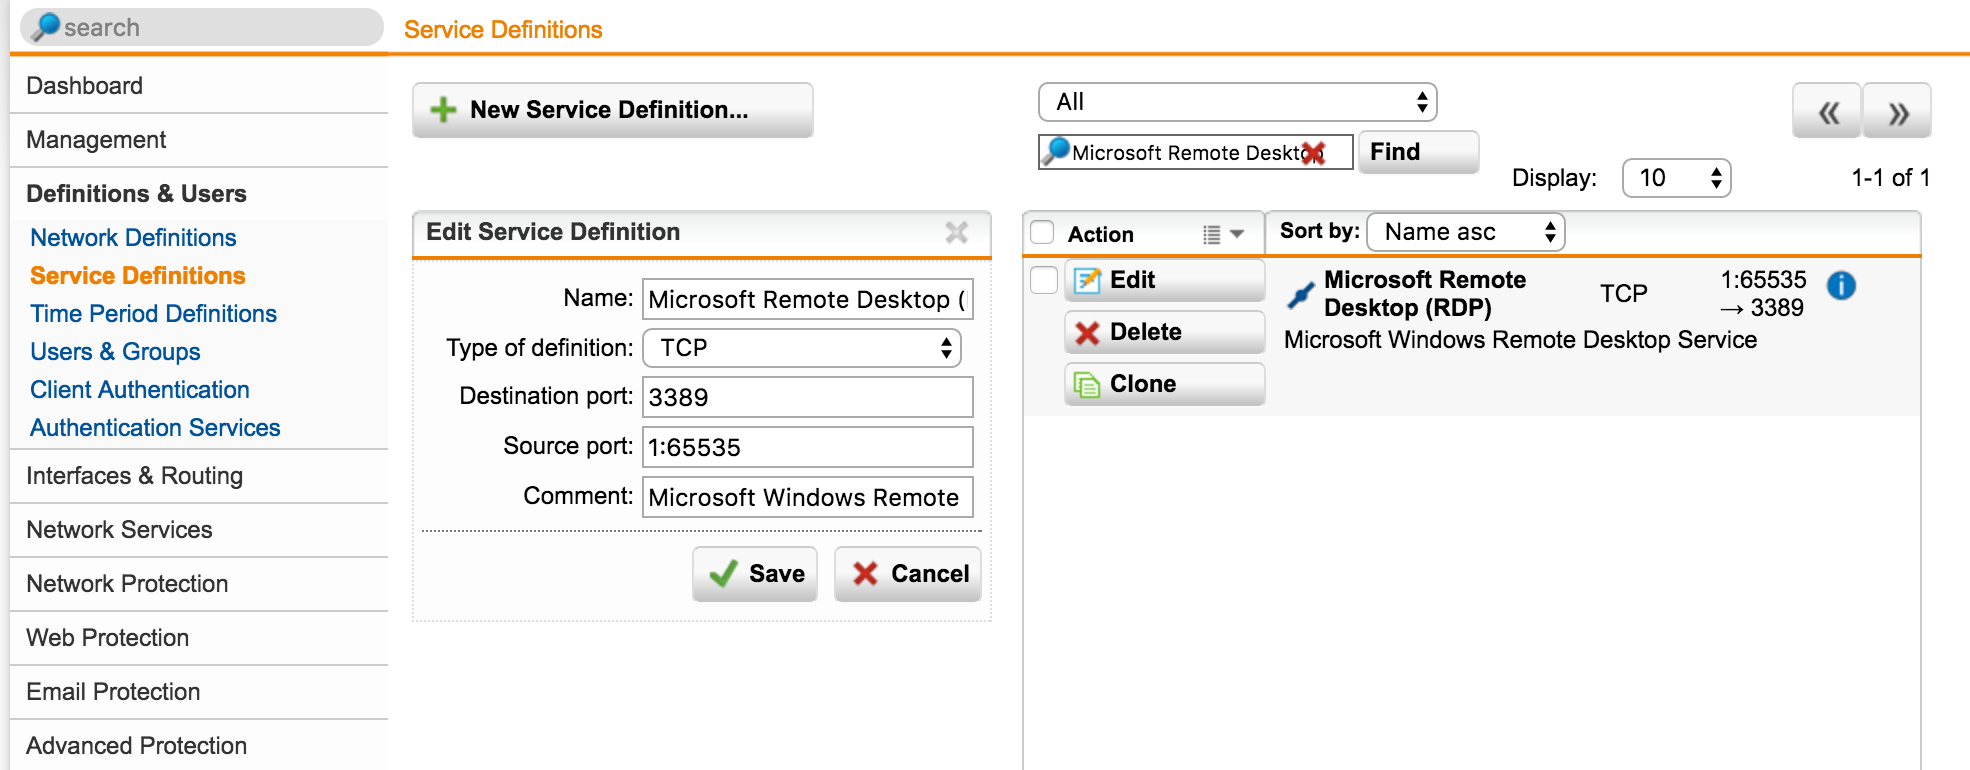Go to Network Definitions
Screen dimensions: 1970x770
(x=133, y=238)
